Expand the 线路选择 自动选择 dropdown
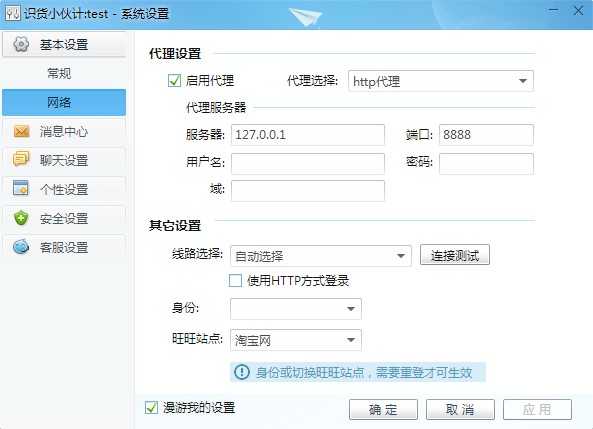 coord(321,256)
